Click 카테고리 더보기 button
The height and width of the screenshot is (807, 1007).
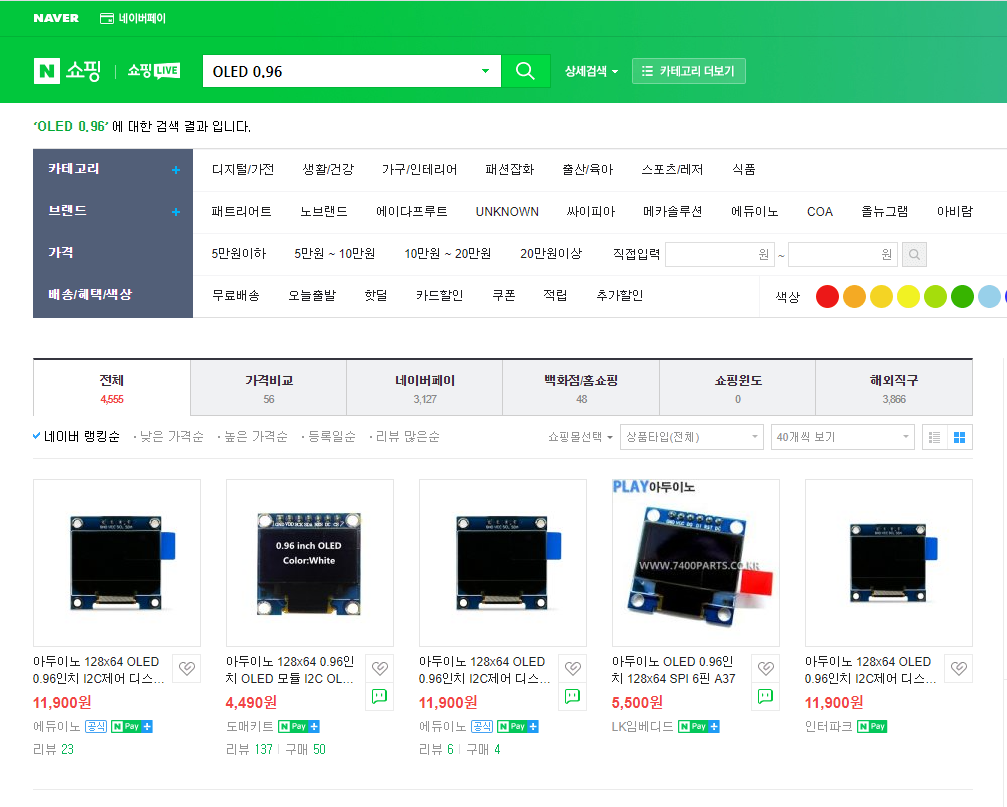[688, 71]
